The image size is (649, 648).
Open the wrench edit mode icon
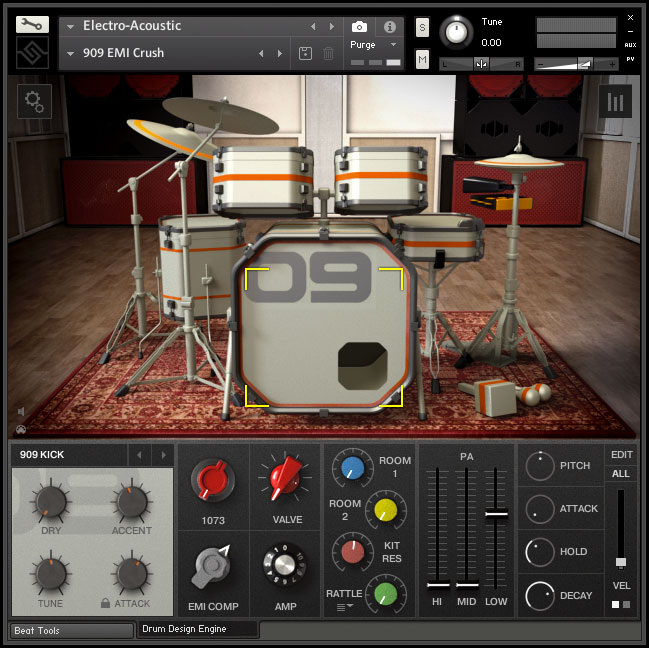pyautogui.click(x=32, y=25)
